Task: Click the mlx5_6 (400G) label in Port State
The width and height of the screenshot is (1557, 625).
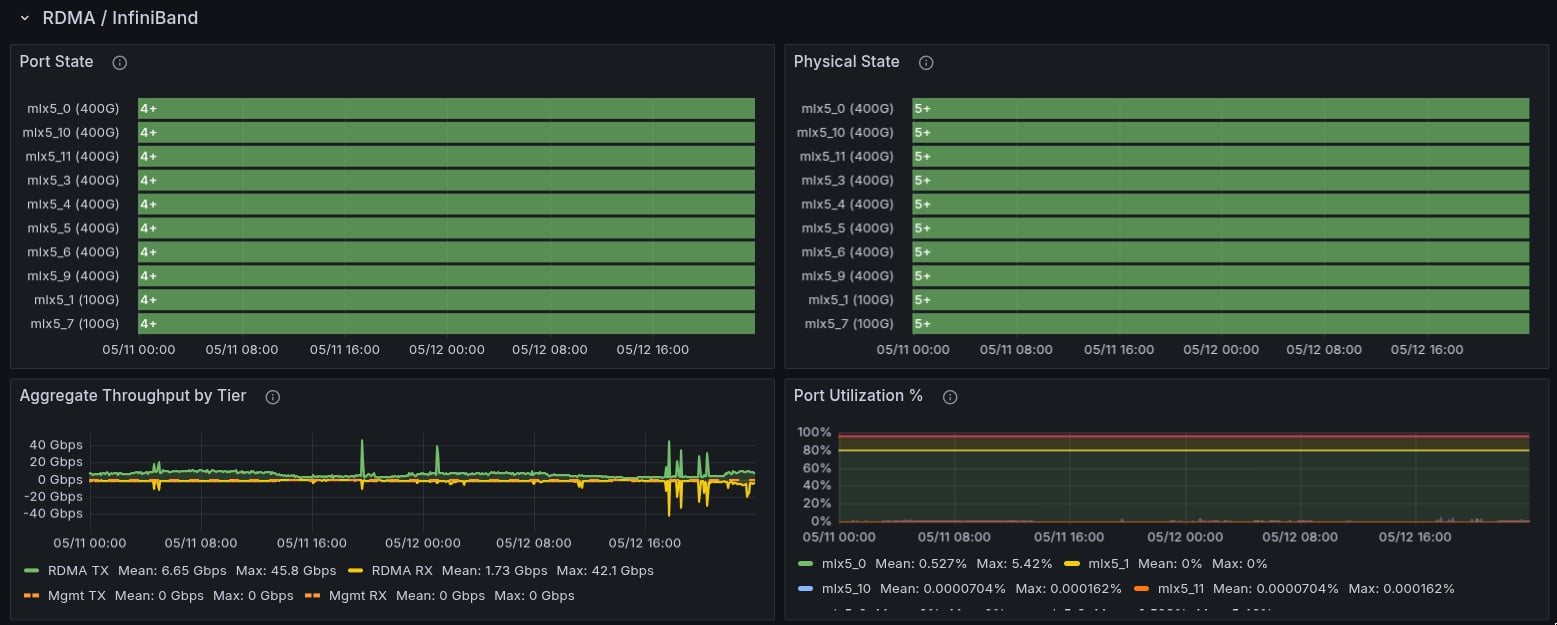Action: pos(73,252)
